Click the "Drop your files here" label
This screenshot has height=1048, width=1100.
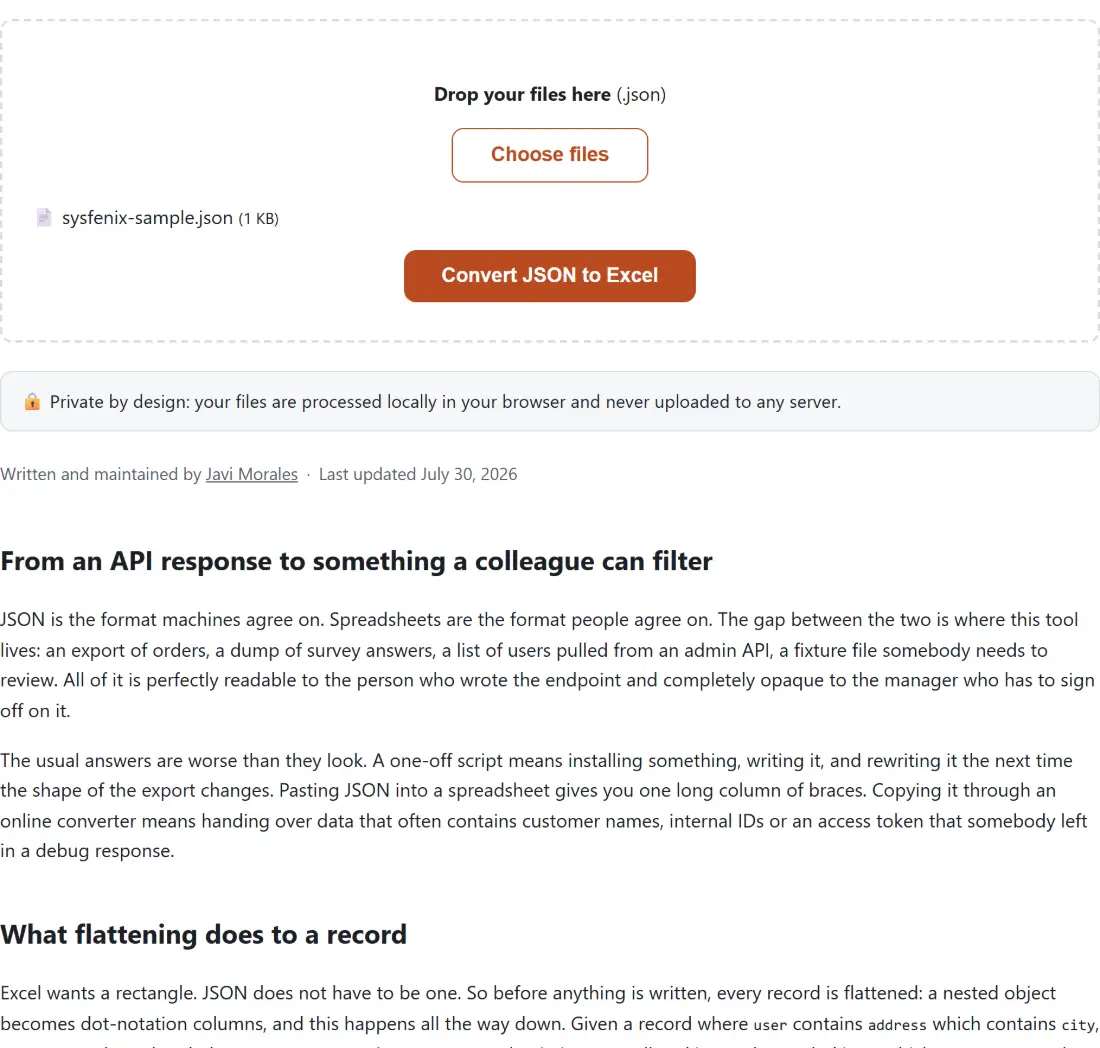pos(522,95)
